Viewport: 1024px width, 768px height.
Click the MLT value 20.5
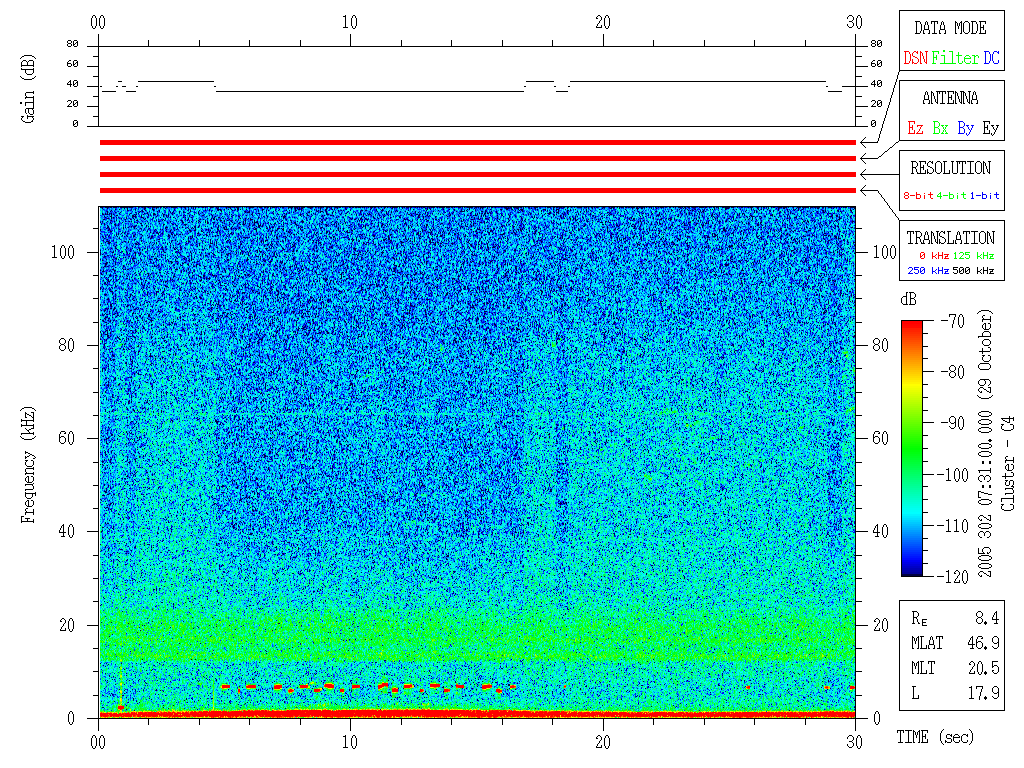click(x=983, y=668)
